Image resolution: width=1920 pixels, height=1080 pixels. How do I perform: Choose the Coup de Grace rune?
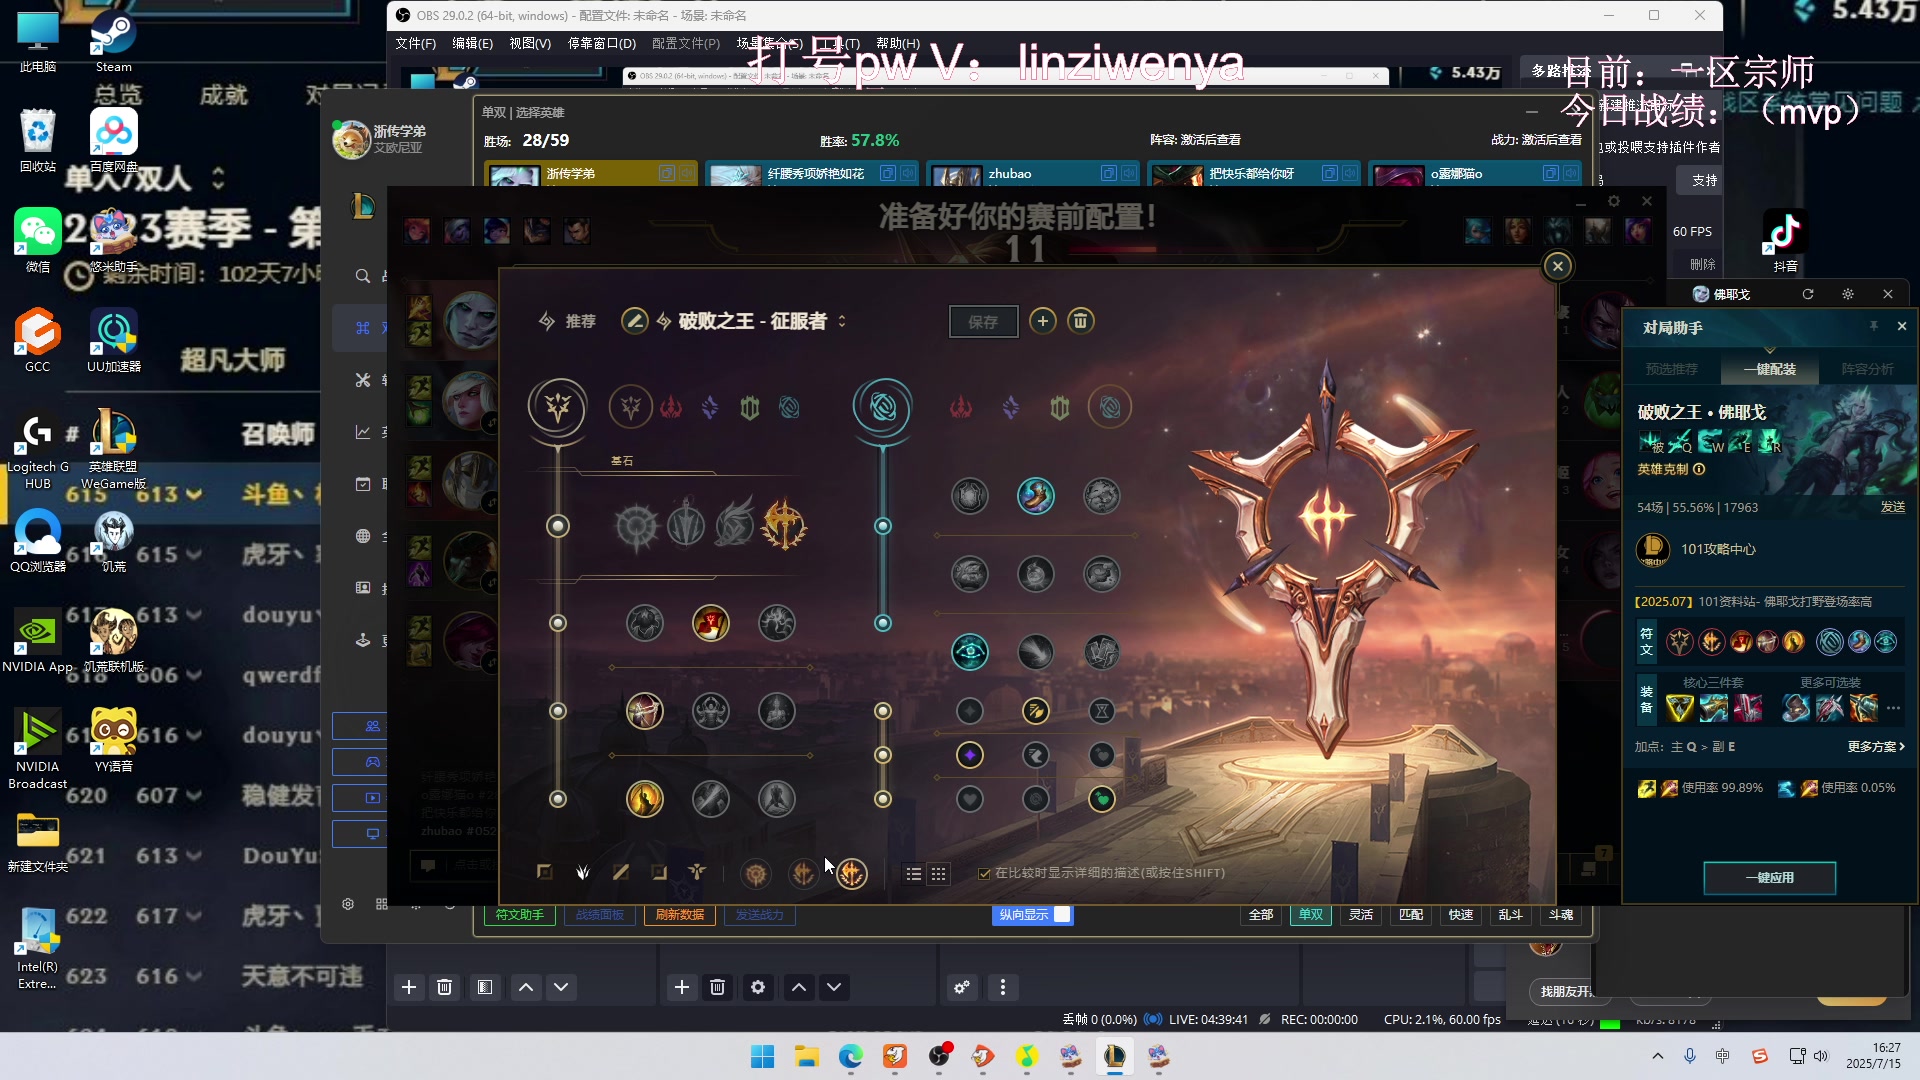point(645,799)
